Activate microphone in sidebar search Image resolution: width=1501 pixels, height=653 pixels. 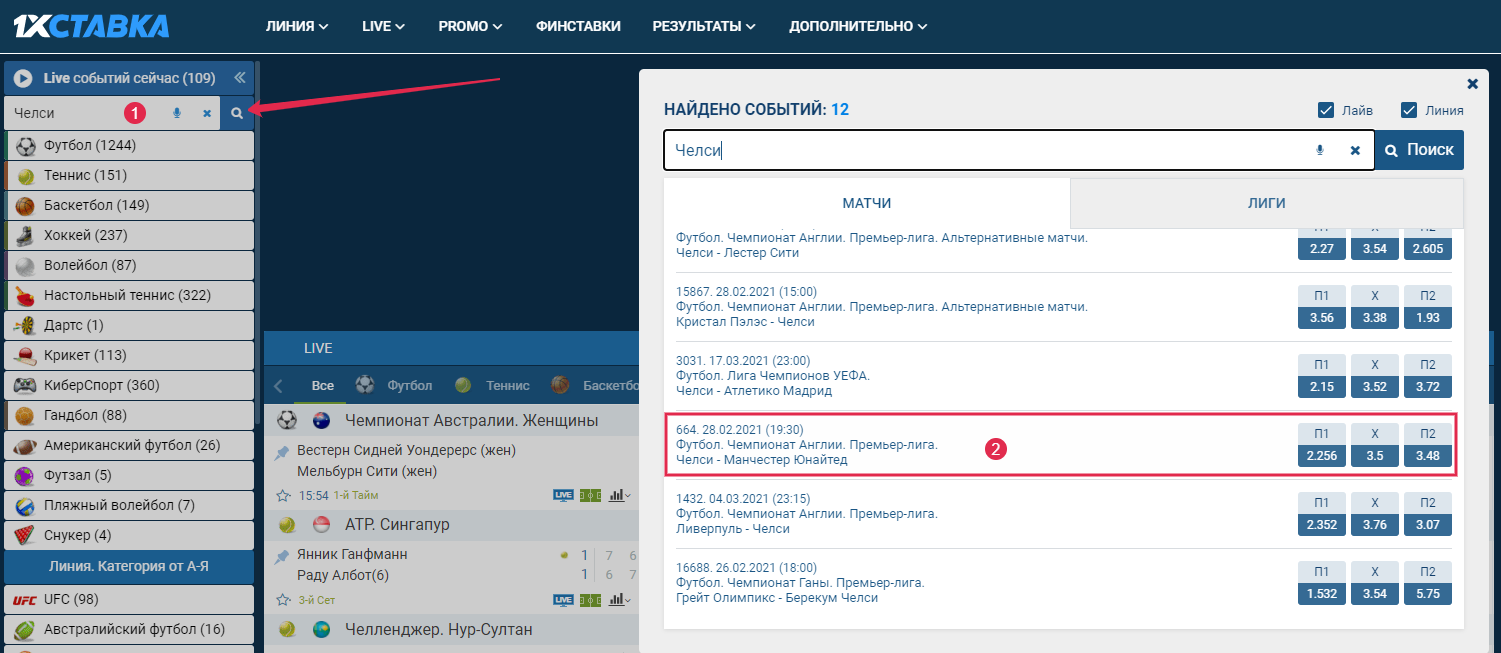pos(177,113)
